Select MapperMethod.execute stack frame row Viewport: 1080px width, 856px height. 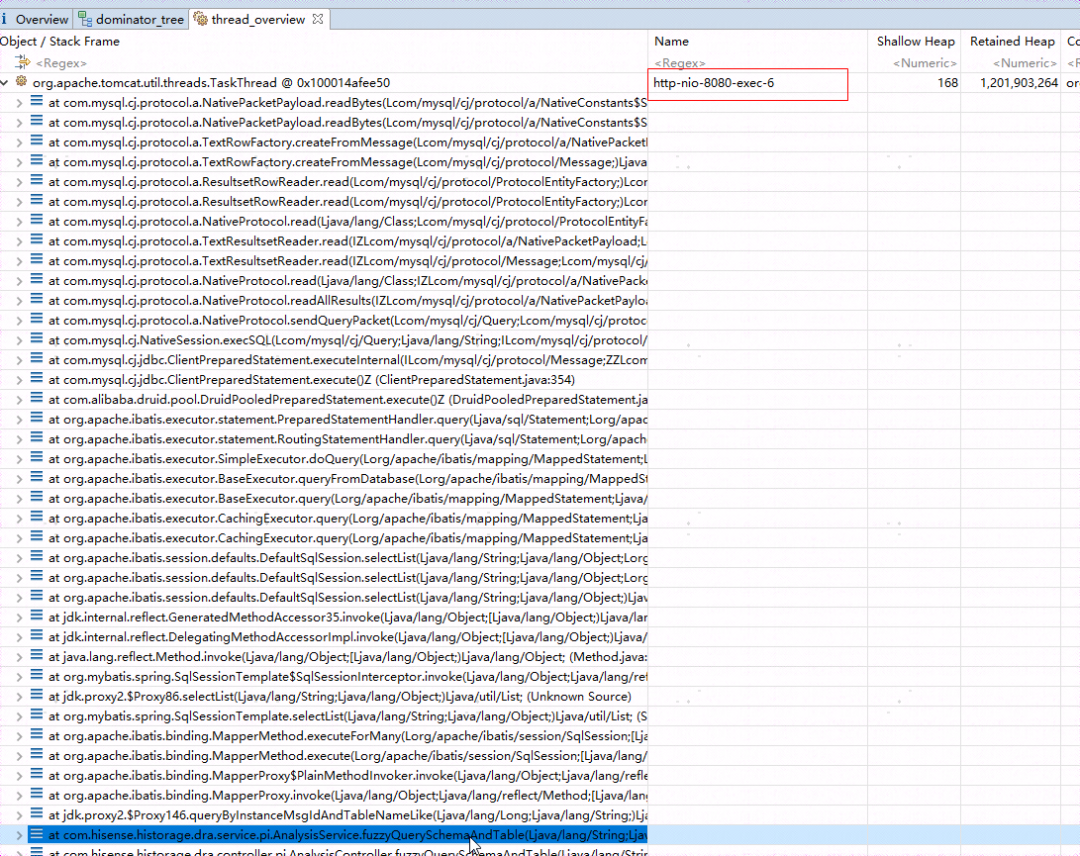tap(348, 756)
